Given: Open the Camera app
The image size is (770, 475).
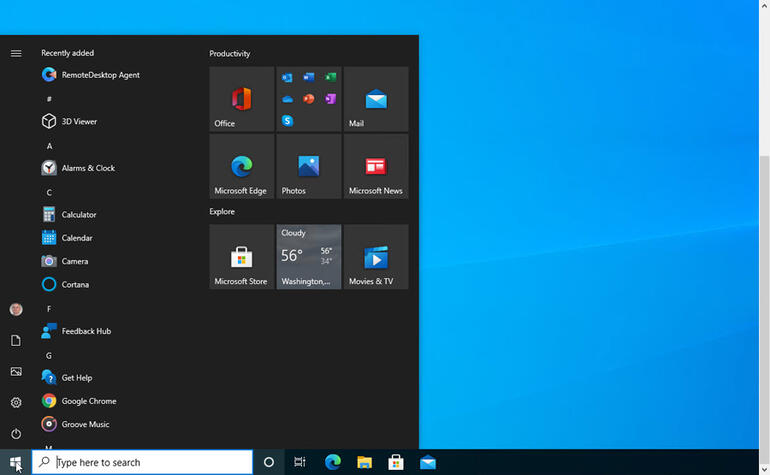Looking at the screenshot, I should pos(65,261).
